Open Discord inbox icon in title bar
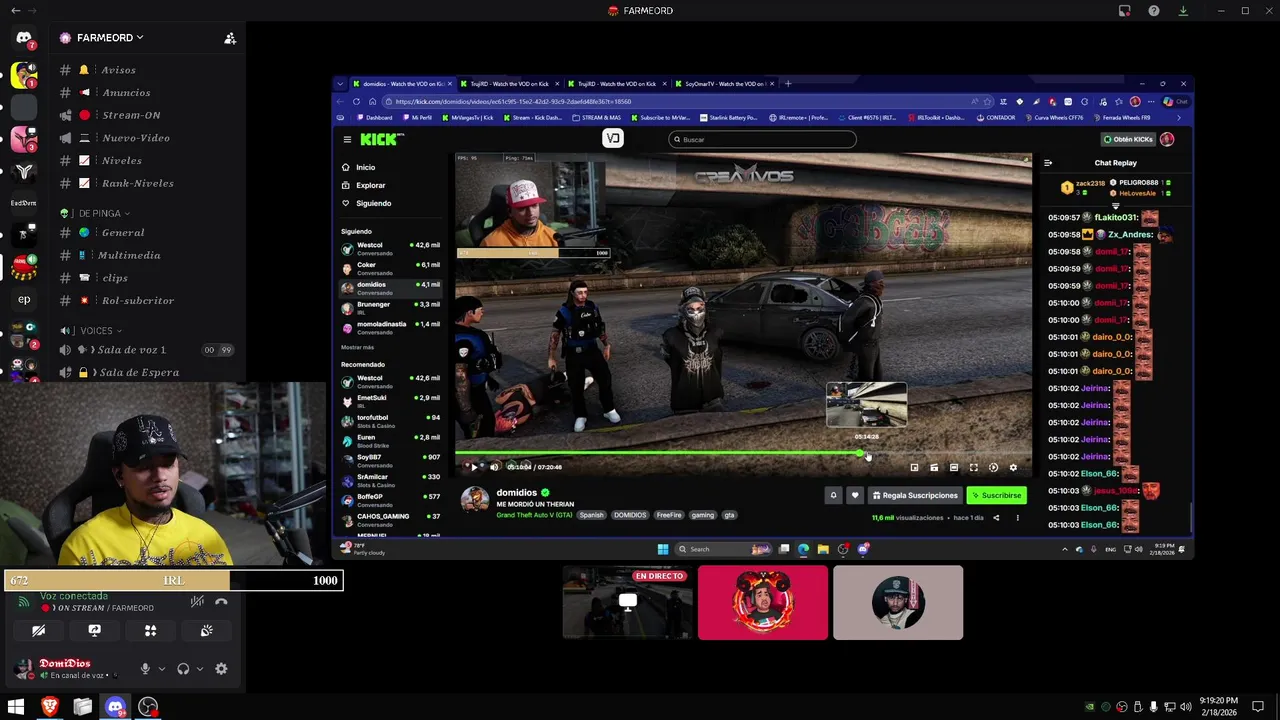This screenshot has height=720, width=1280. tap(1125, 11)
